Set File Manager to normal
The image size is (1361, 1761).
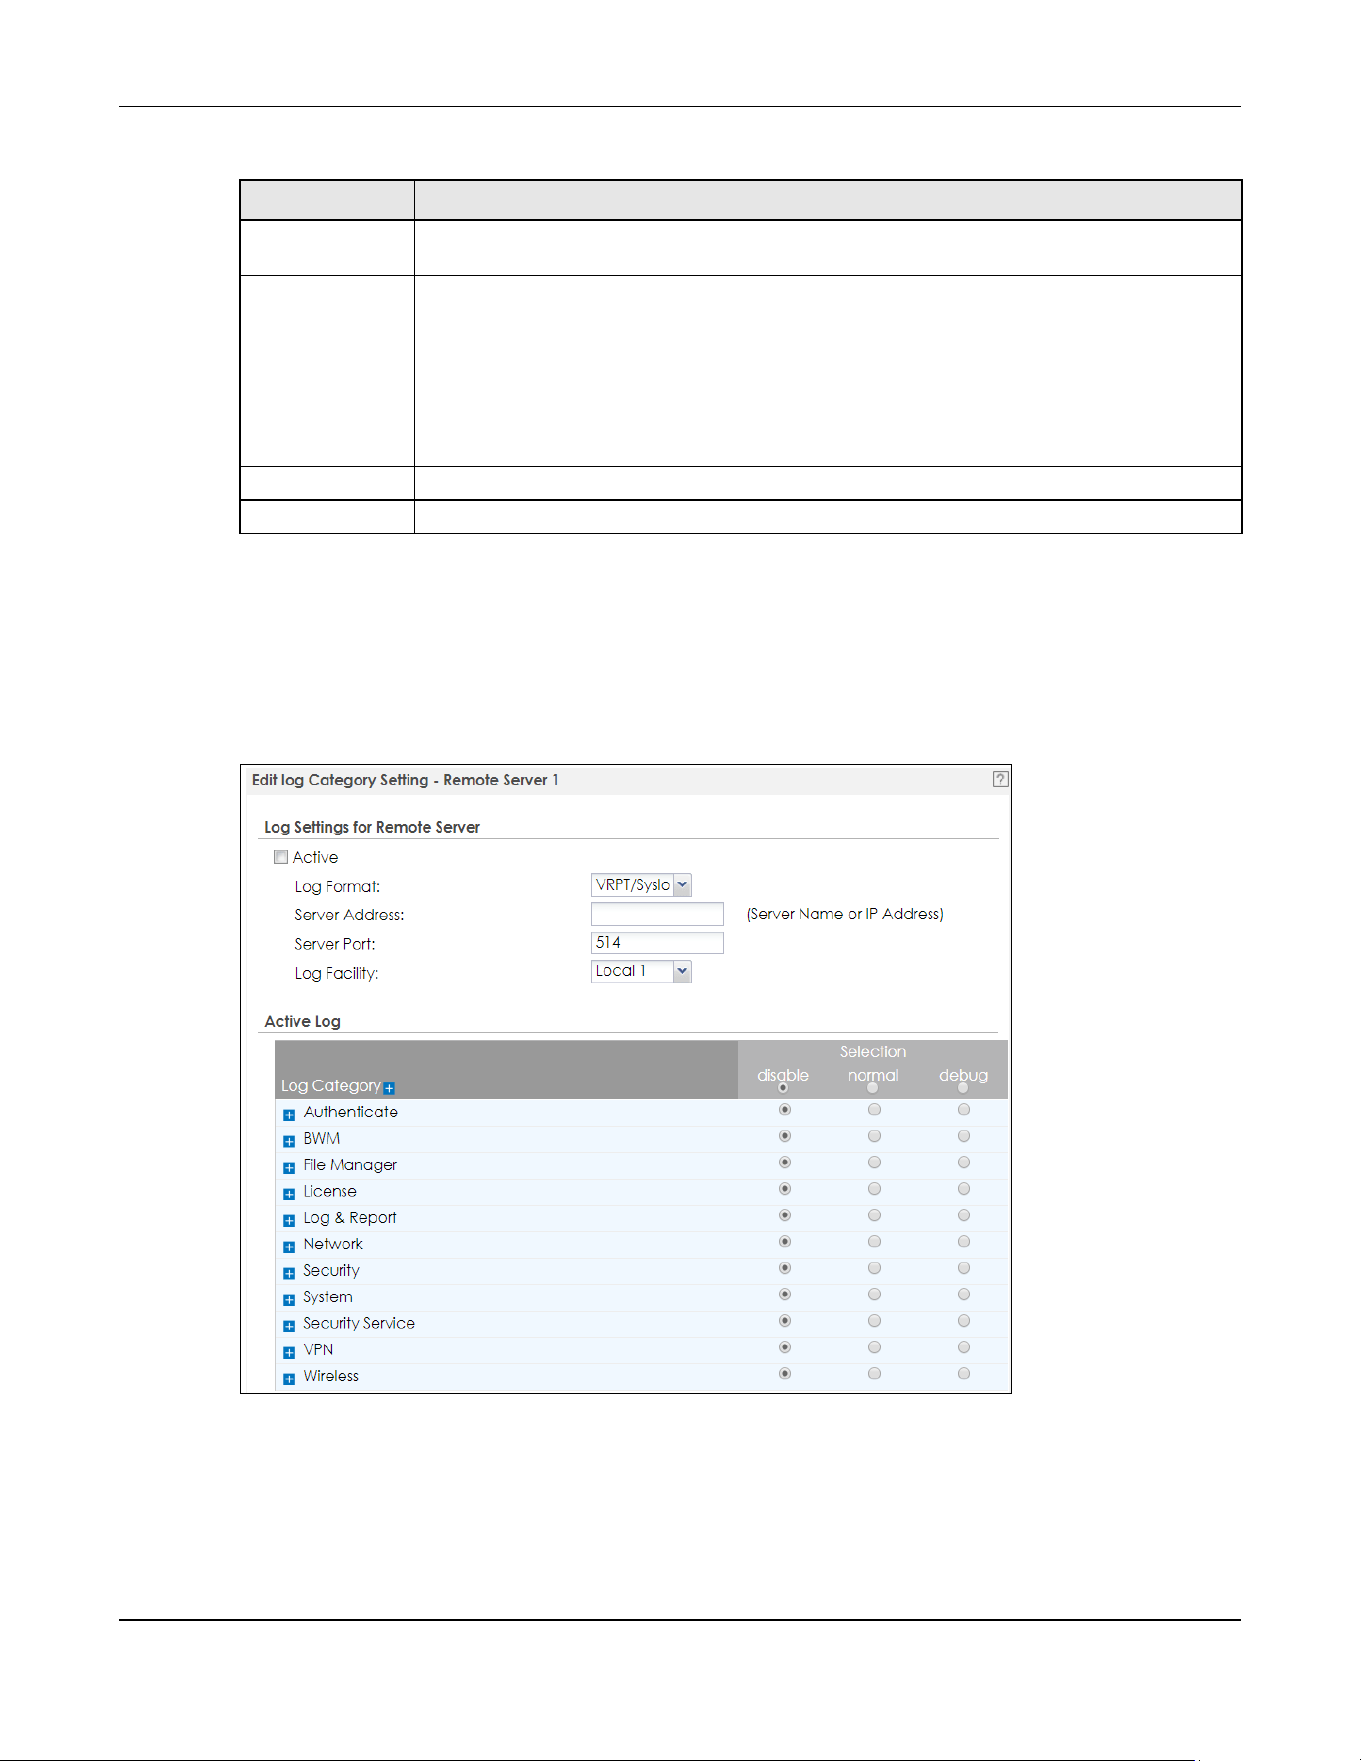pyautogui.click(x=874, y=1162)
